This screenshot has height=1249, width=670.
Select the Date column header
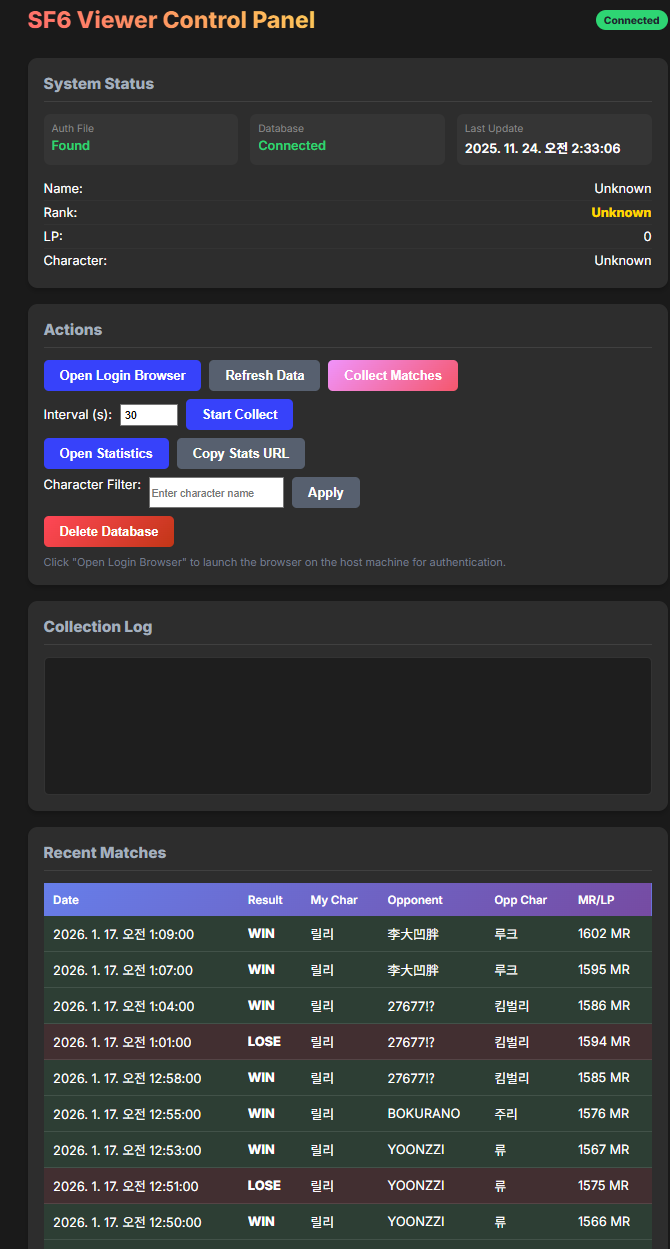66,900
